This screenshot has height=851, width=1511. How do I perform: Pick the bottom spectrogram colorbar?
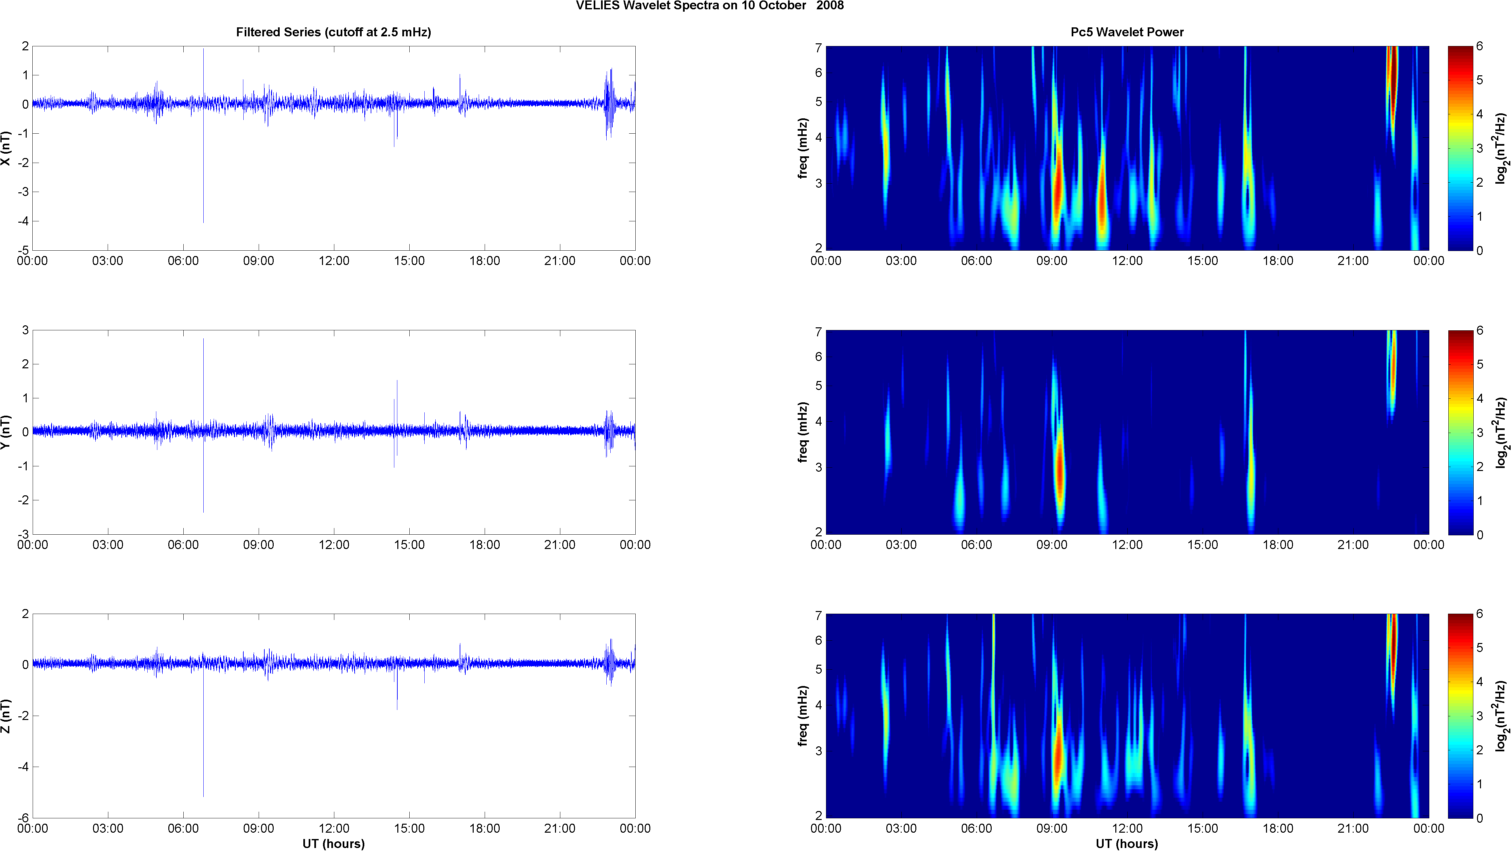coord(1460,716)
